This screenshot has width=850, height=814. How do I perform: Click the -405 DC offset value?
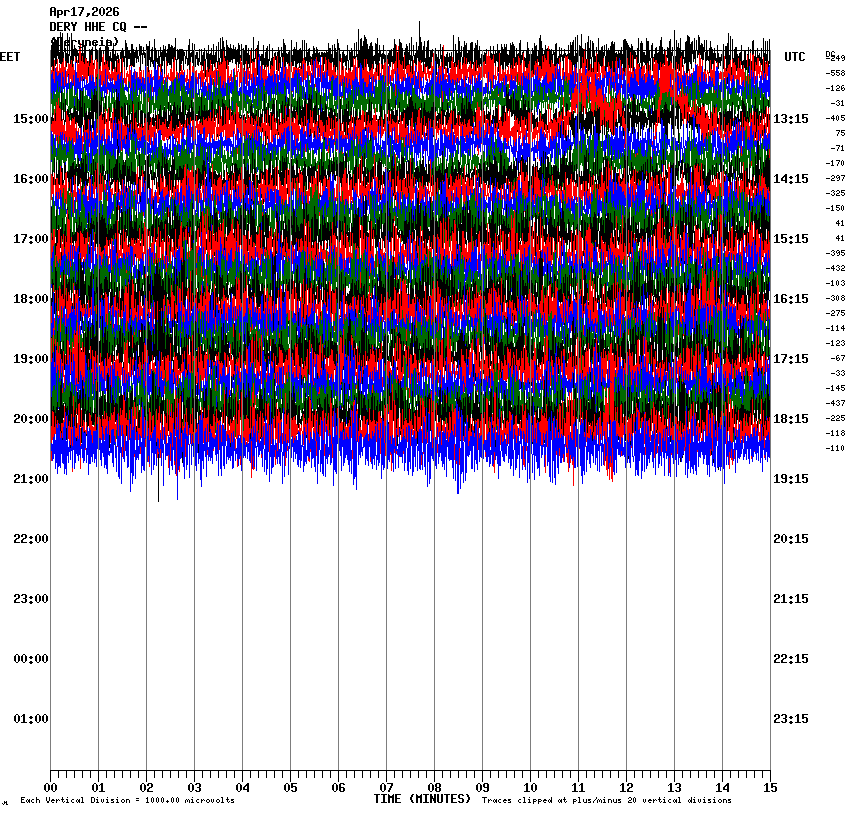pos(835,118)
